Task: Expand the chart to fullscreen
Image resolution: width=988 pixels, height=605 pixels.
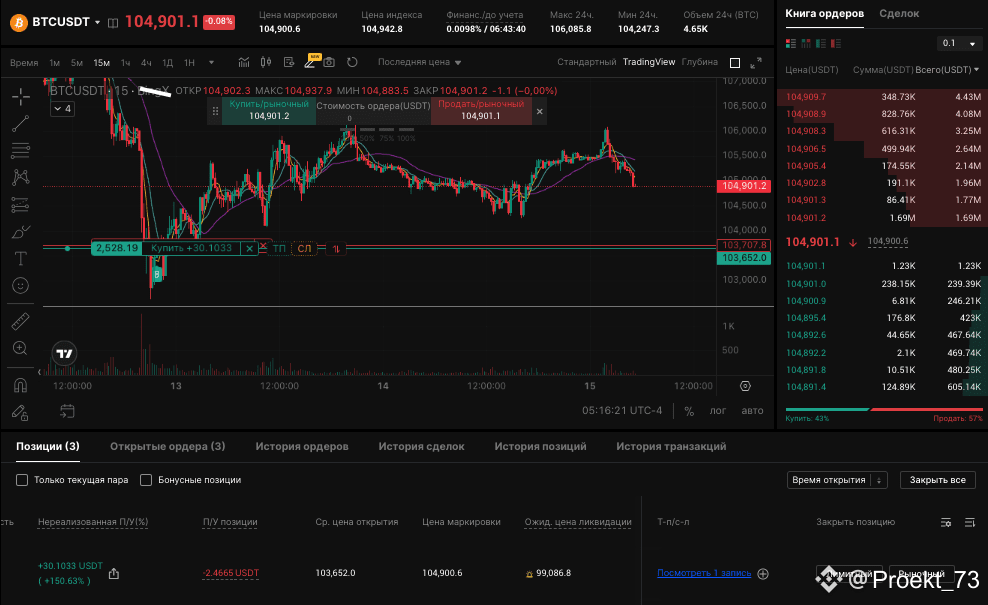Action: tap(756, 62)
